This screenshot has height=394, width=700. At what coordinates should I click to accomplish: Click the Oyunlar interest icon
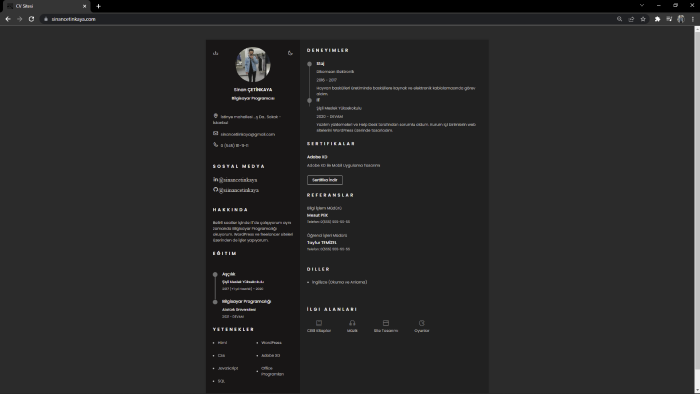tap(421, 323)
